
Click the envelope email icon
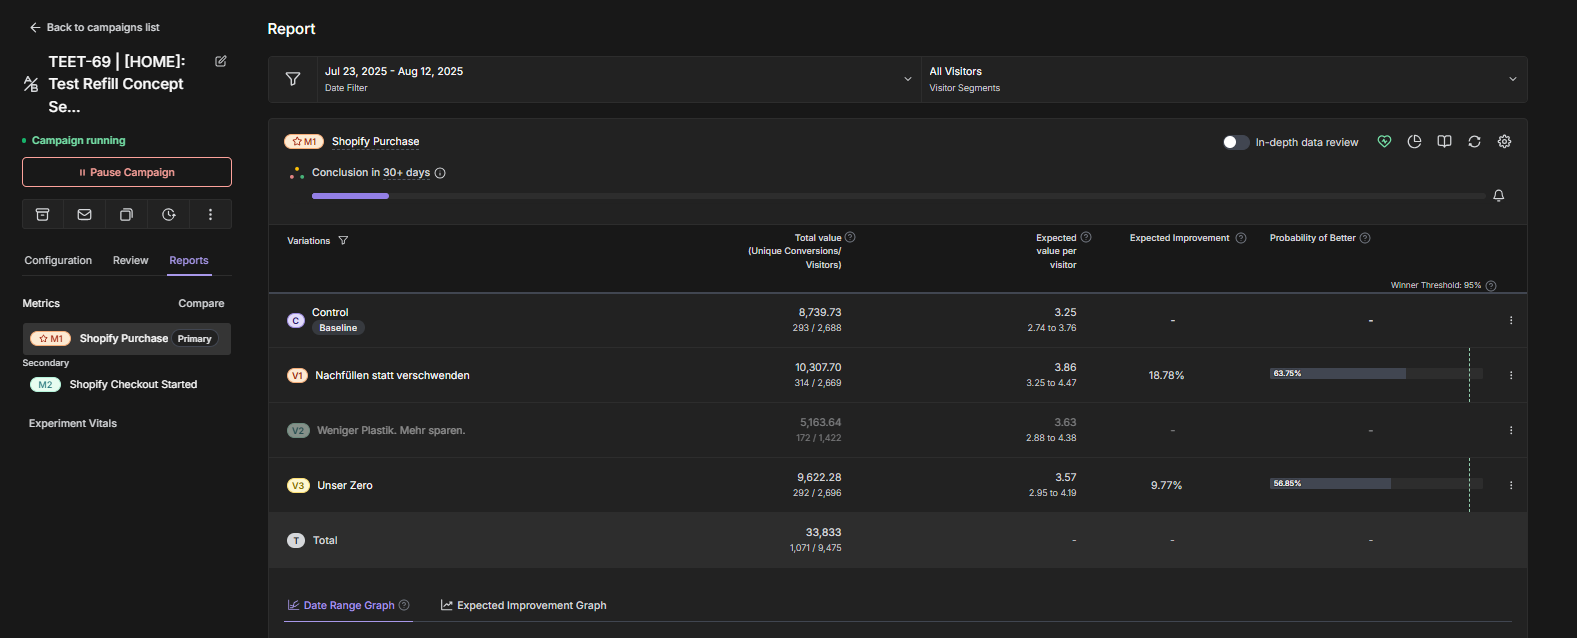click(84, 214)
